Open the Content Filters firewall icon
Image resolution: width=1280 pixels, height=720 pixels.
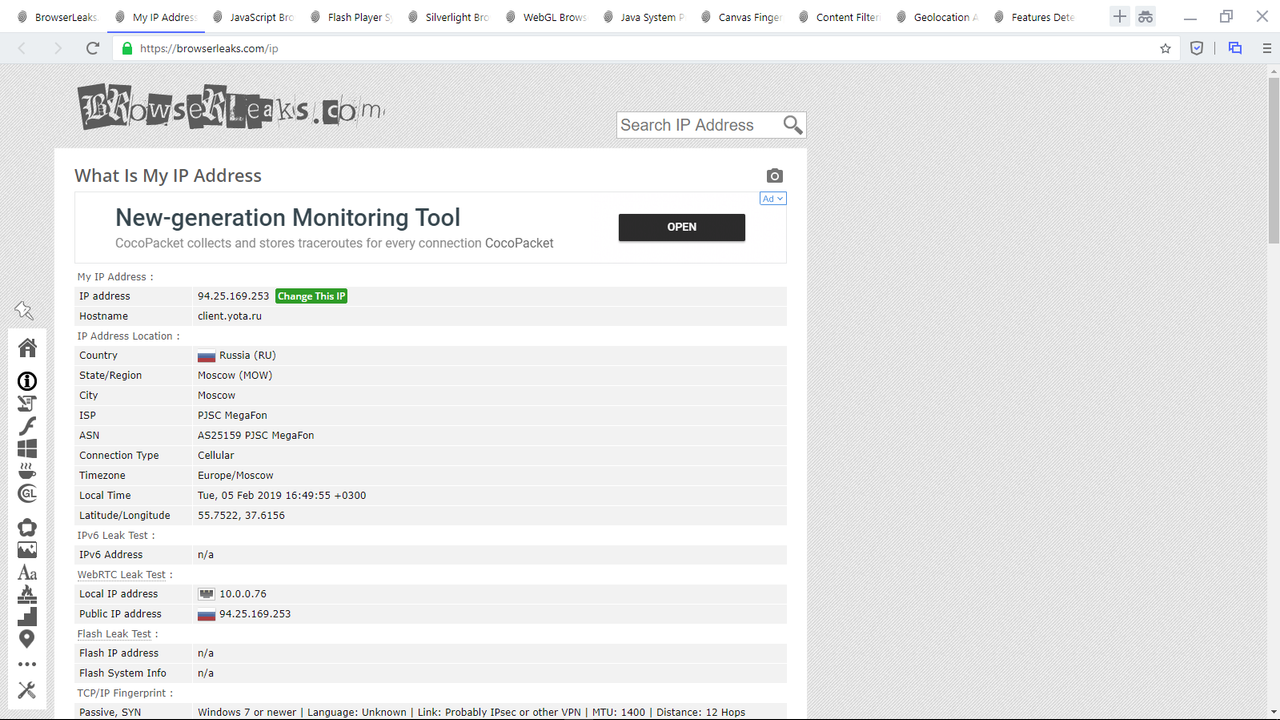click(27, 595)
